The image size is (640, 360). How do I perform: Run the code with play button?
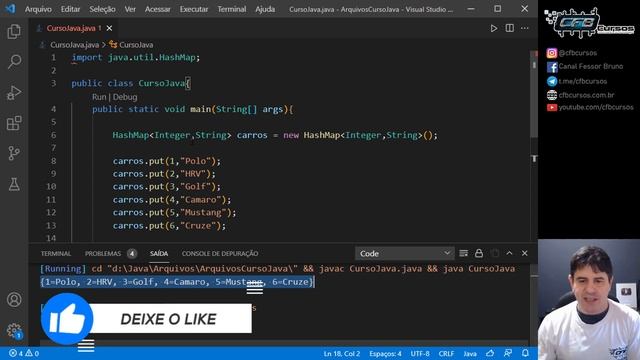(x=494, y=28)
